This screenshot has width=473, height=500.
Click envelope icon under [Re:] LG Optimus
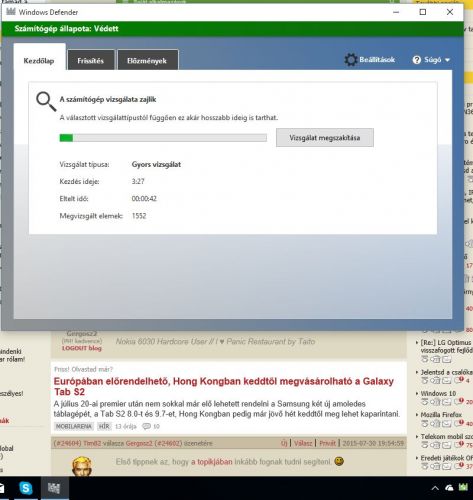pos(447,359)
